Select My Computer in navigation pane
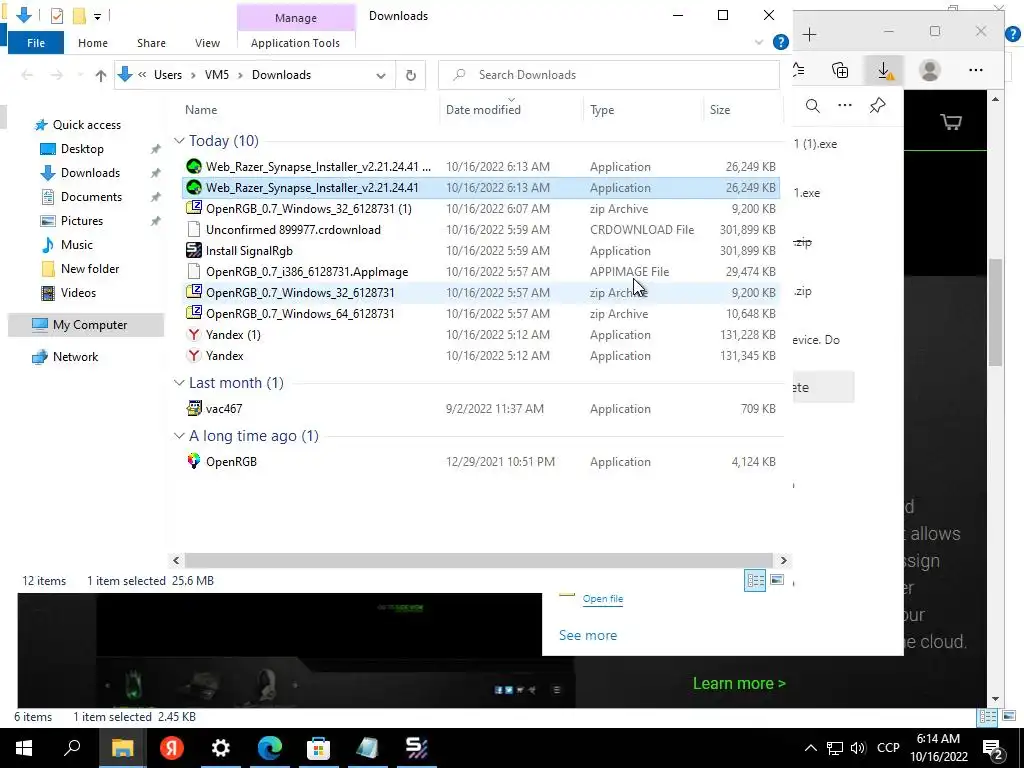 point(89,325)
